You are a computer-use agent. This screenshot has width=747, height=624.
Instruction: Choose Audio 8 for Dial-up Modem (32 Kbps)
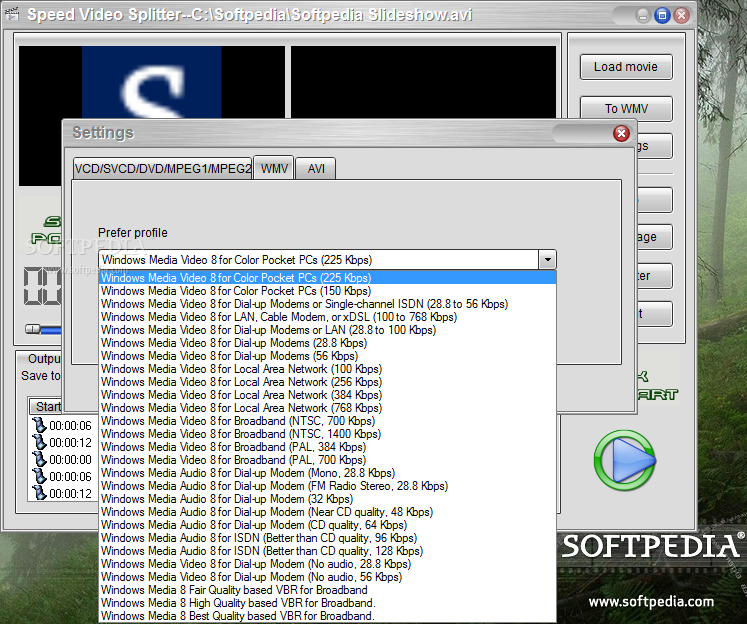click(327, 499)
